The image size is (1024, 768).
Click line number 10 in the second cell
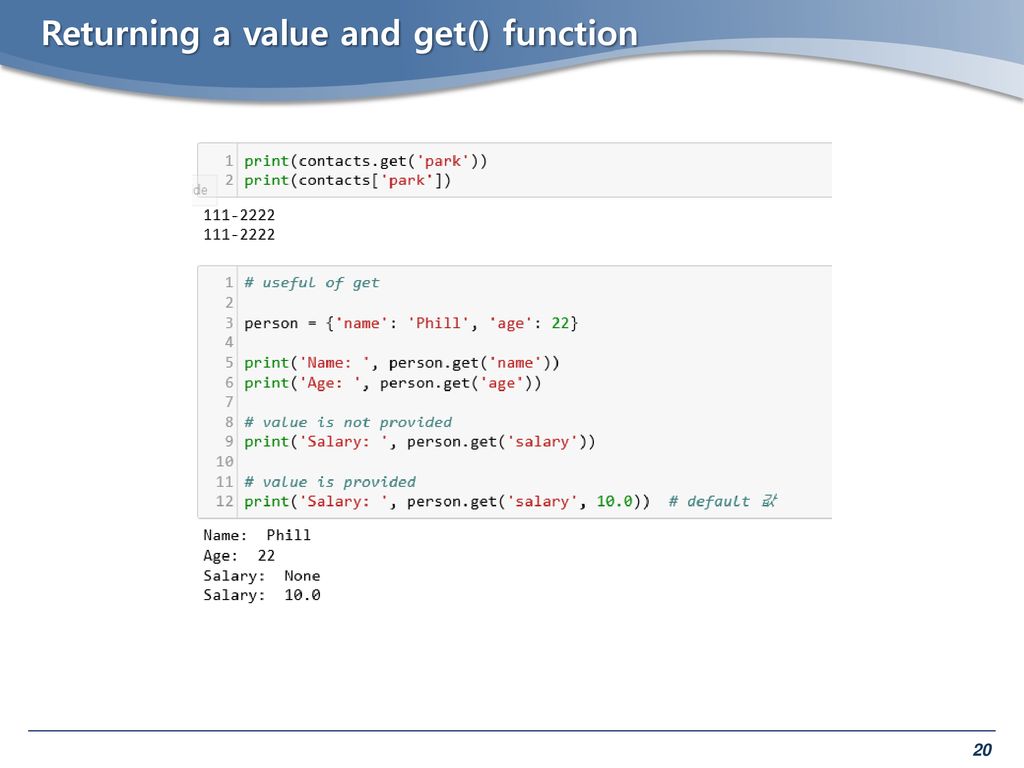(225, 462)
